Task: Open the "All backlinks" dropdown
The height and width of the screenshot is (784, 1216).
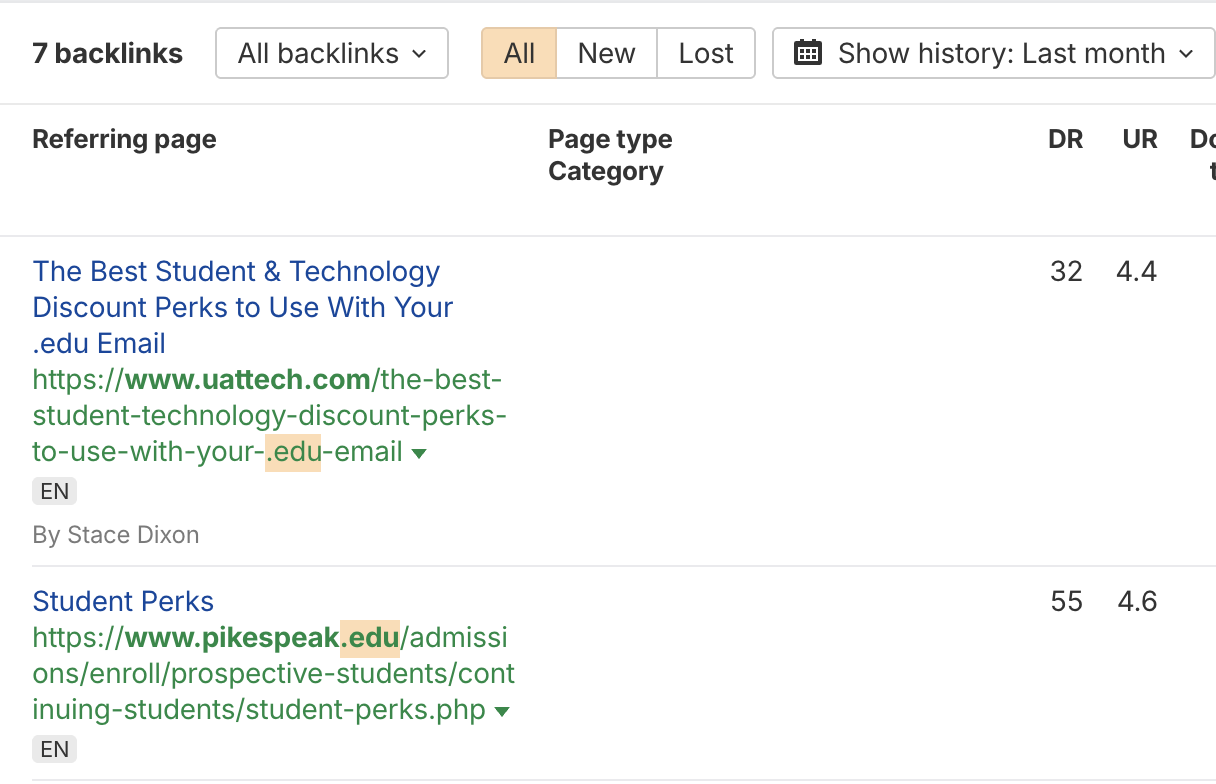Action: 332,53
